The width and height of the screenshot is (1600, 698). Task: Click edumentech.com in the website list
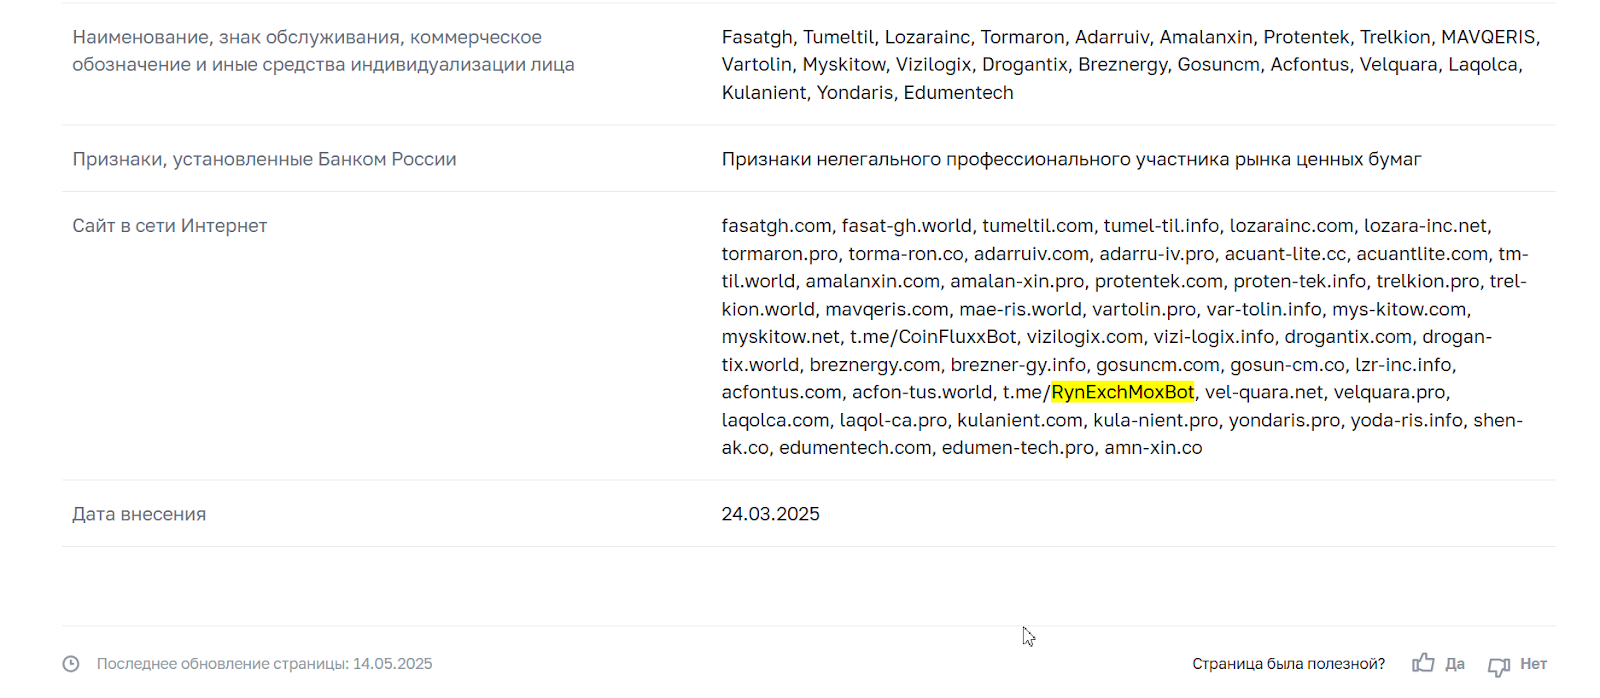pyautogui.click(x=855, y=448)
